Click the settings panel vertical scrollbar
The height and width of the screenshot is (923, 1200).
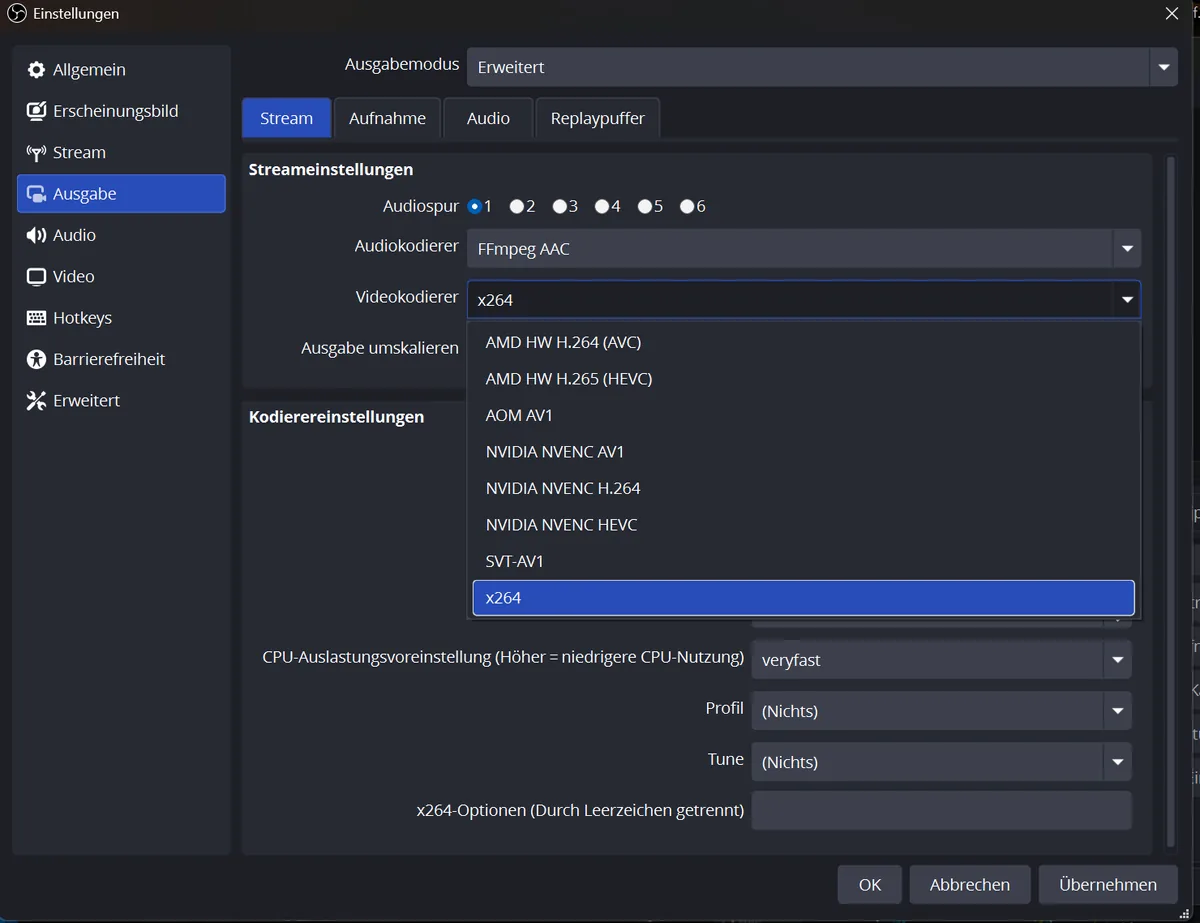coord(1171,500)
